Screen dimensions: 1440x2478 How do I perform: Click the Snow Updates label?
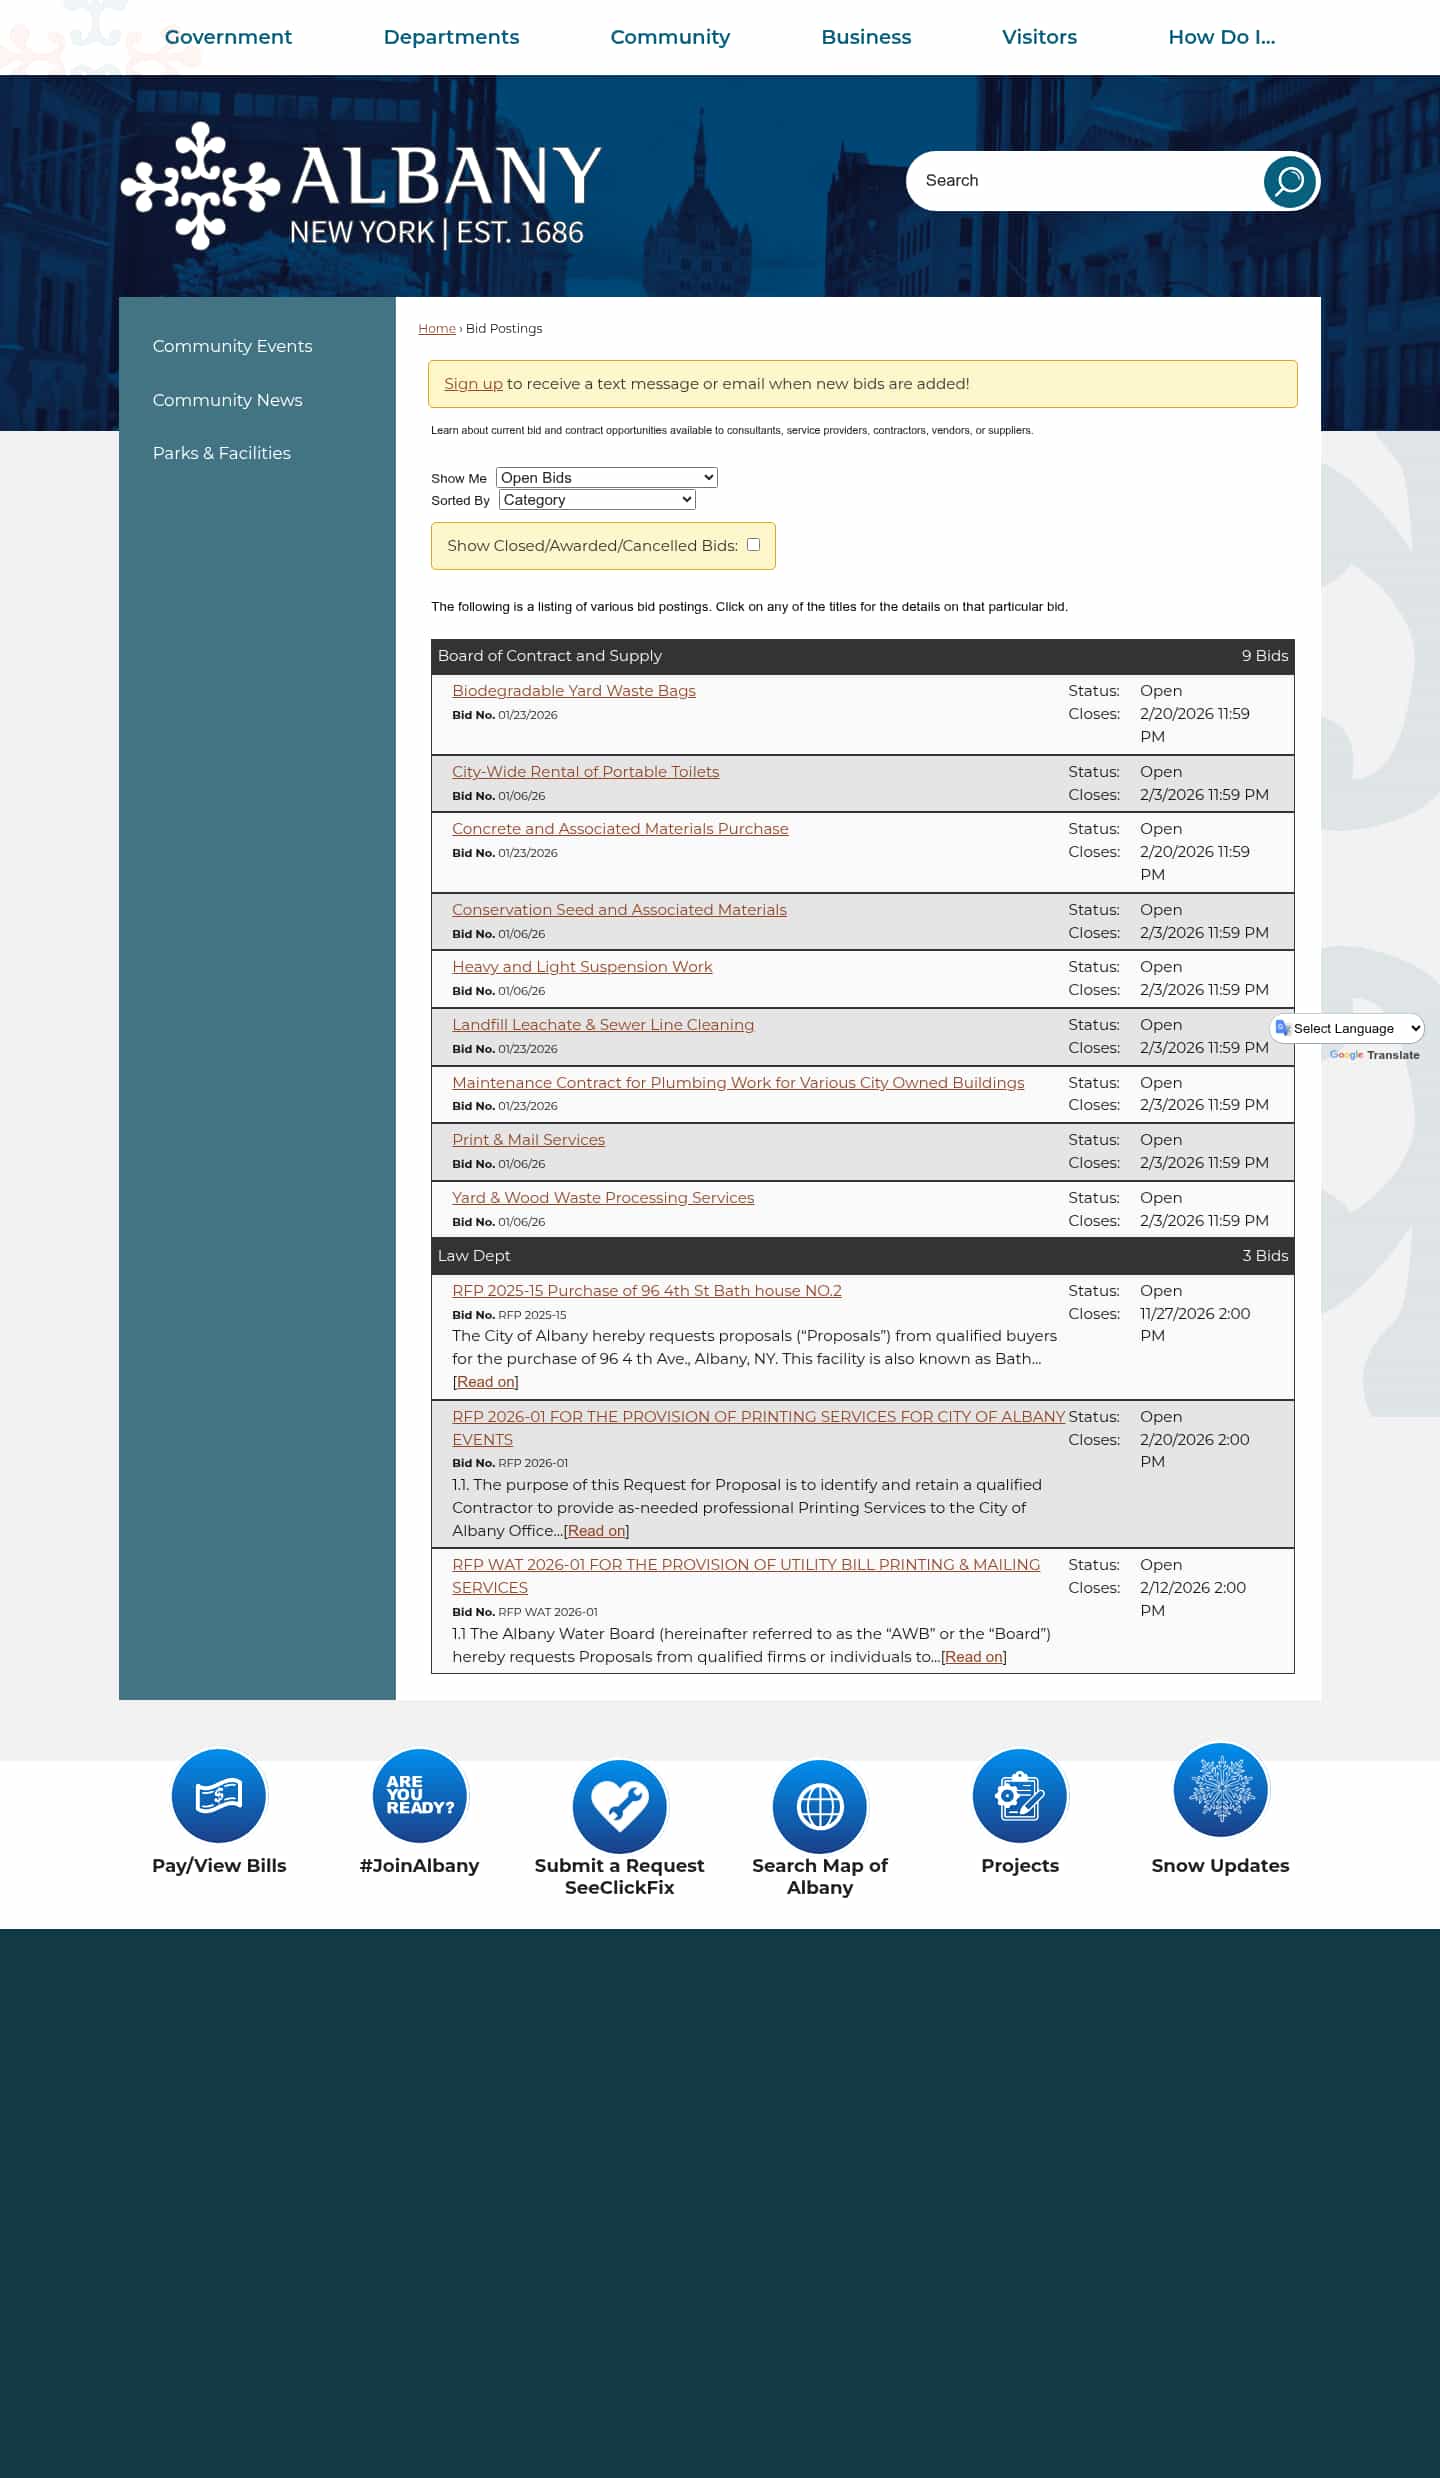pos(1221,1865)
